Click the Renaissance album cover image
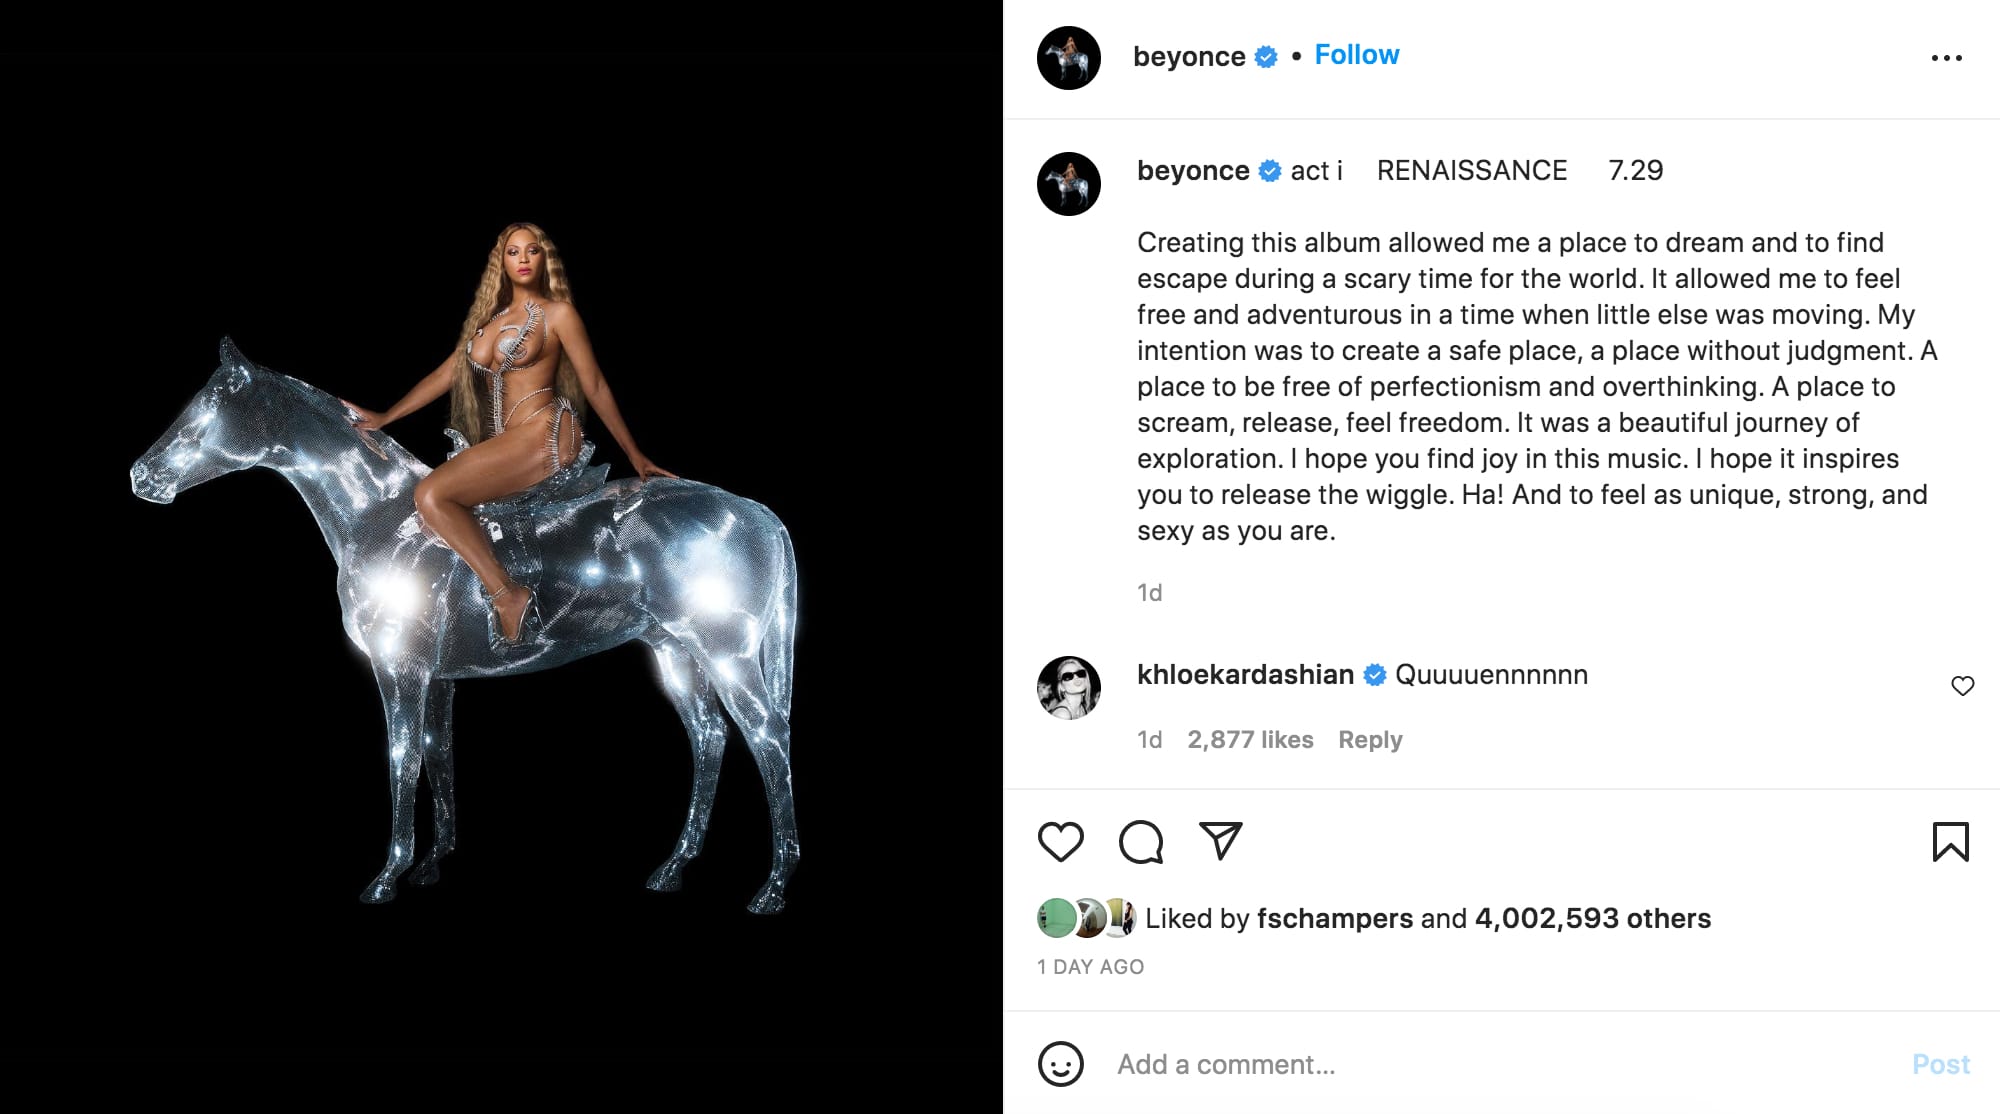This screenshot has width=2000, height=1114. (500, 557)
